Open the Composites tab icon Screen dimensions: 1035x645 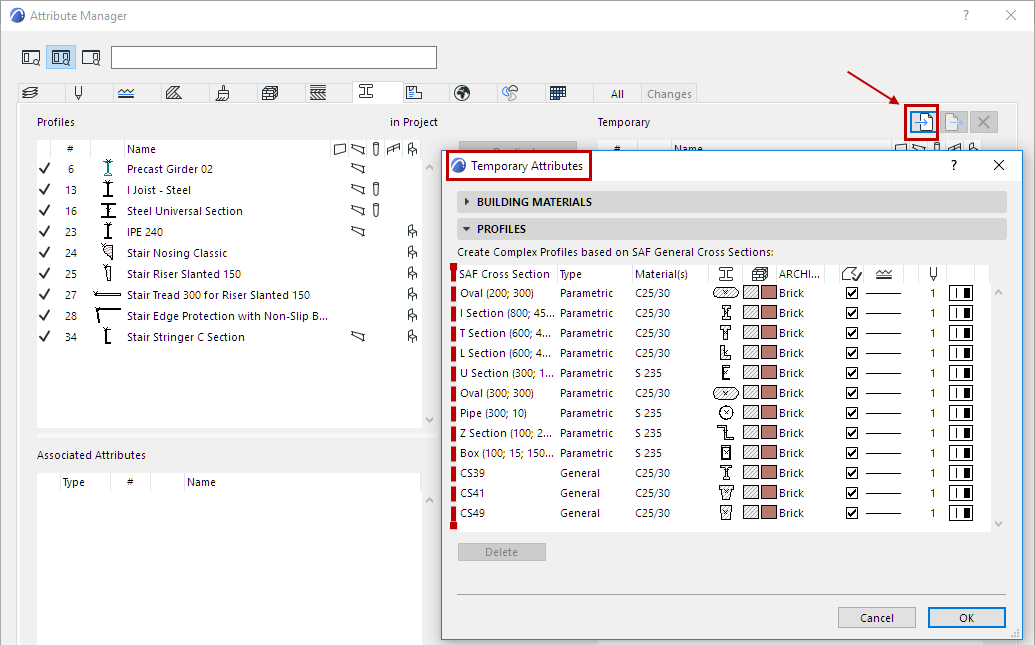coord(318,93)
